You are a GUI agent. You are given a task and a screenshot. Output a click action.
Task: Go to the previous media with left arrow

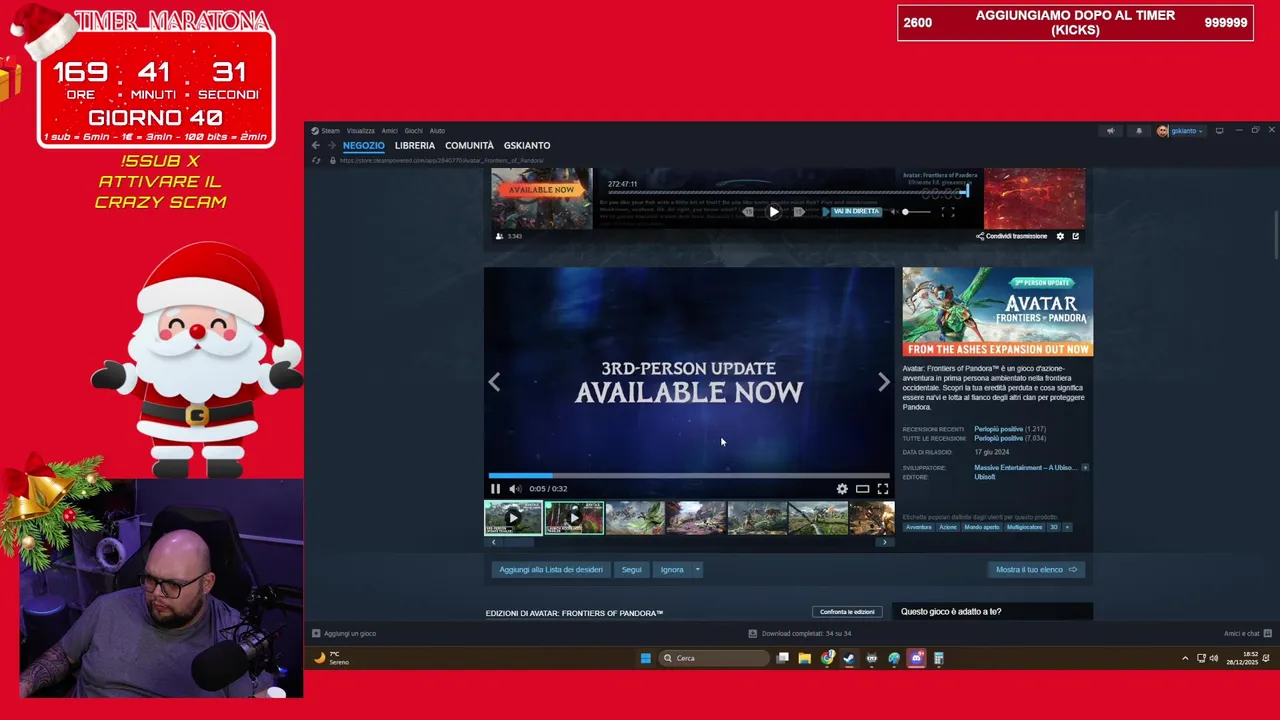494,382
